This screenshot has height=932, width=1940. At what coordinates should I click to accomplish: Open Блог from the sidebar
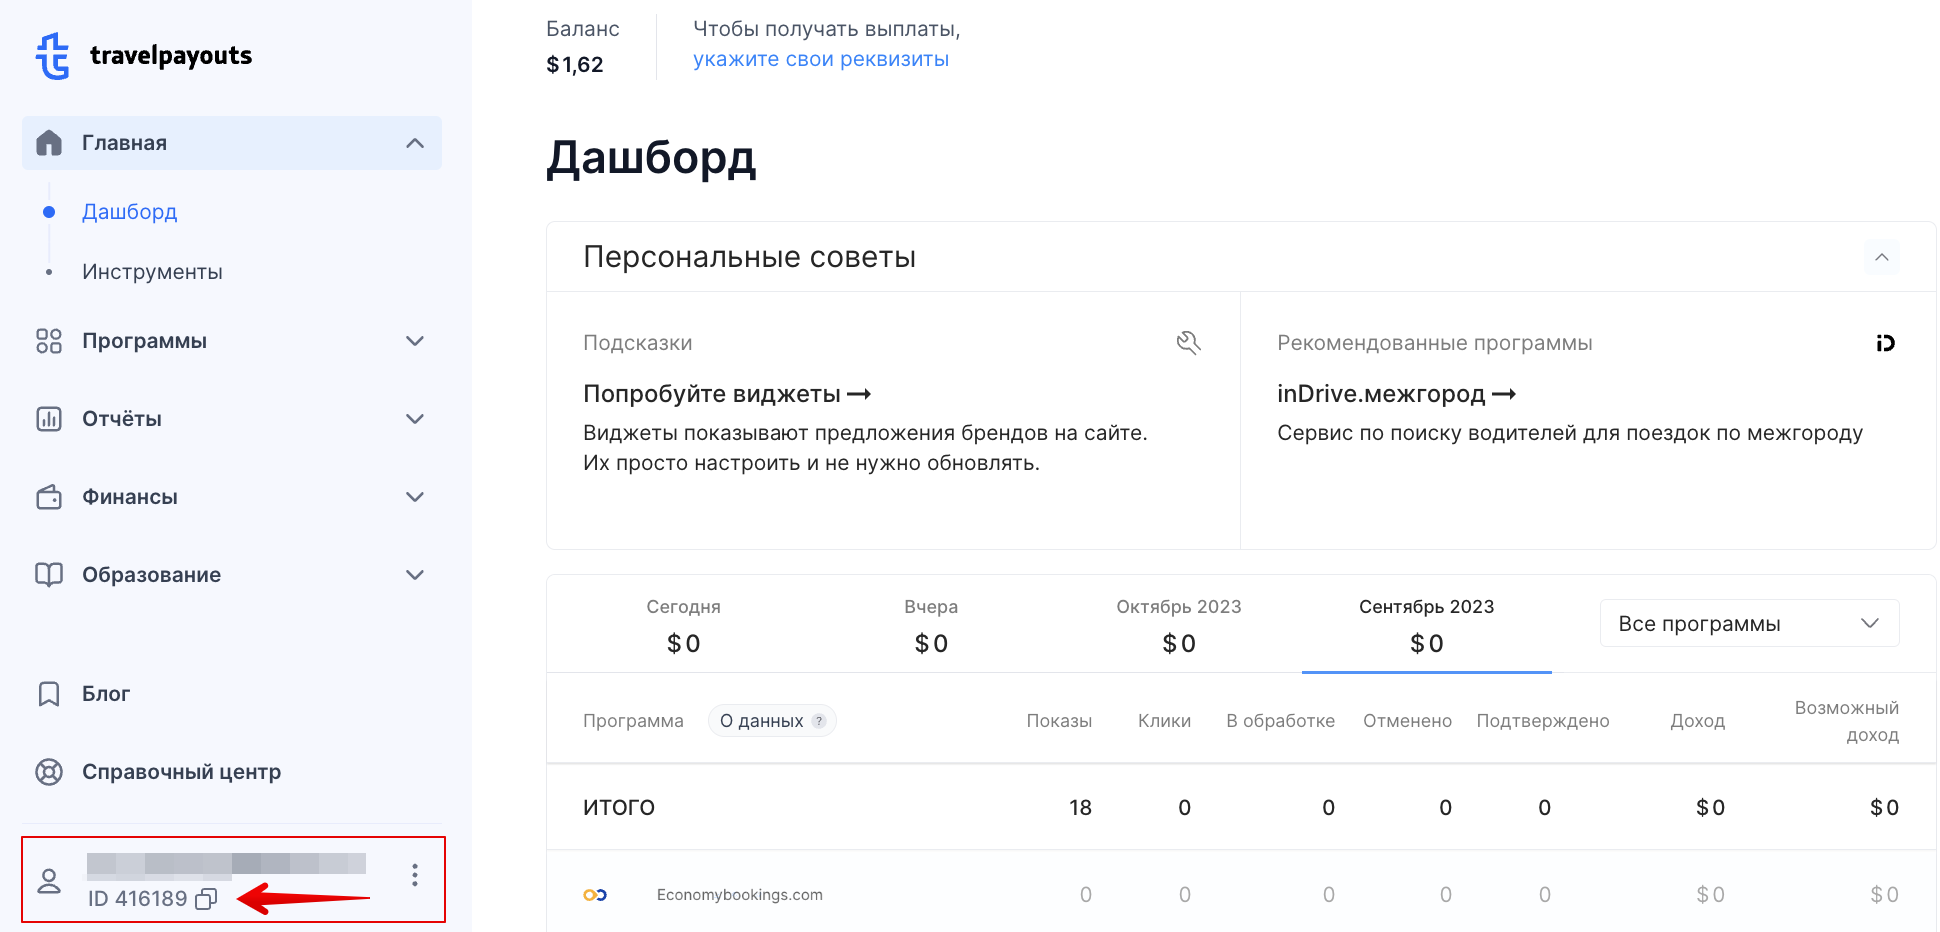pos(105,694)
